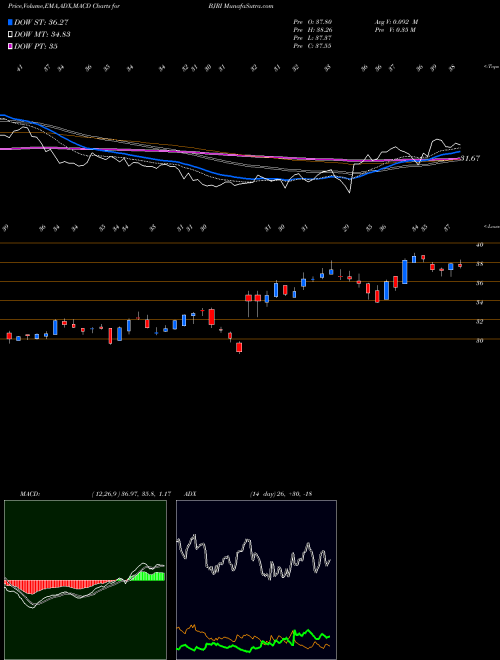This screenshot has width=500, height=660.
Task: Select the 'DOW ST: 36.27' legend text
Action: pyautogui.click(x=41, y=22)
